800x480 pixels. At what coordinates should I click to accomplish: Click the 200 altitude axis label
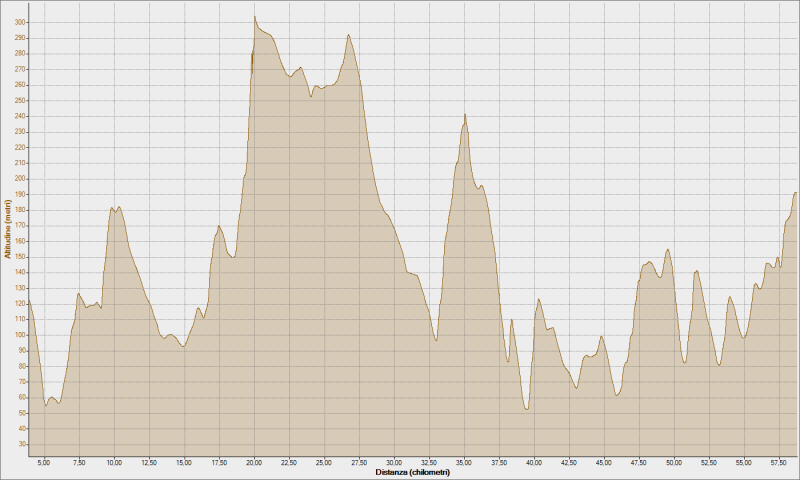pos(21,179)
